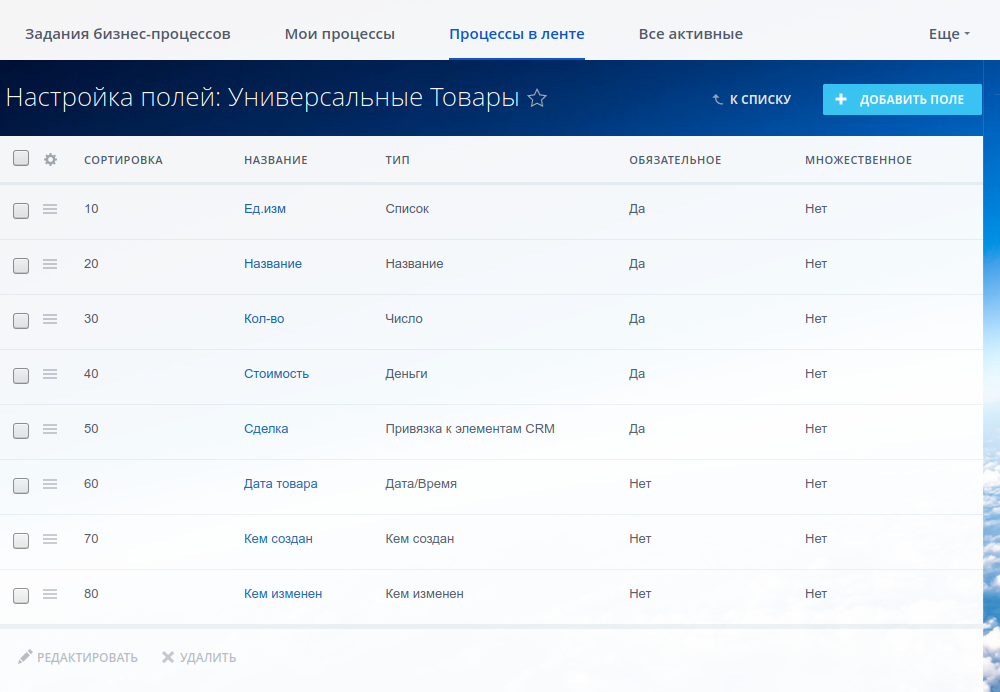1000x692 pixels.
Task: Click the row menu icon for Дата товара
Action: [x=50, y=484]
